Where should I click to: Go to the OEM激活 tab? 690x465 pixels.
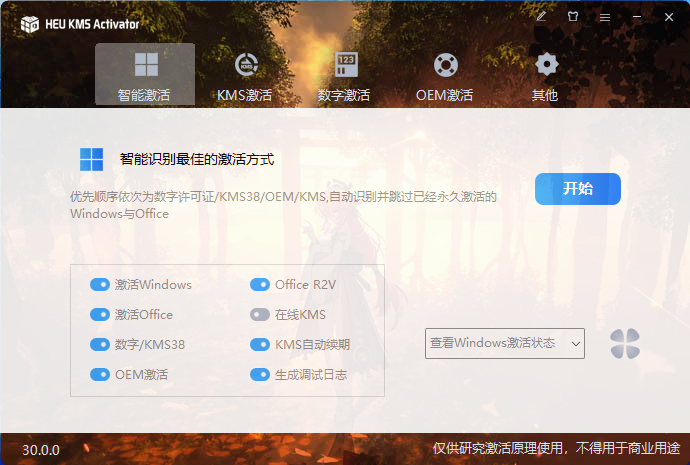point(445,75)
